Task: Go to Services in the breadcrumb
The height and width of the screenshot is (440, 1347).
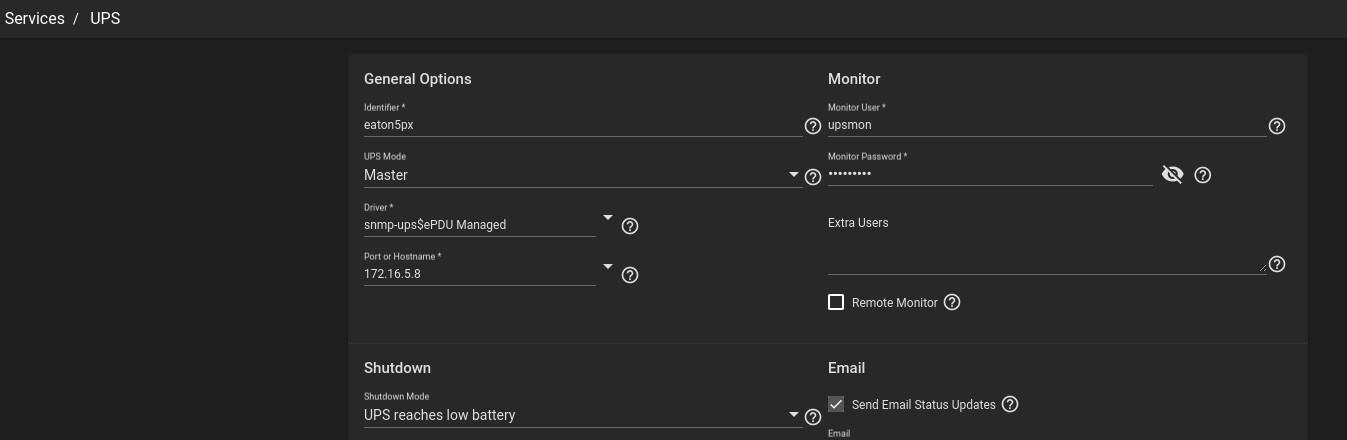Action: (x=35, y=18)
